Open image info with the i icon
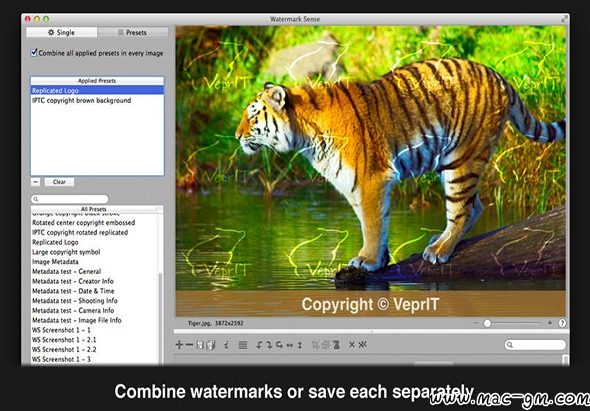This screenshot has width=590, height=411. 226,344
